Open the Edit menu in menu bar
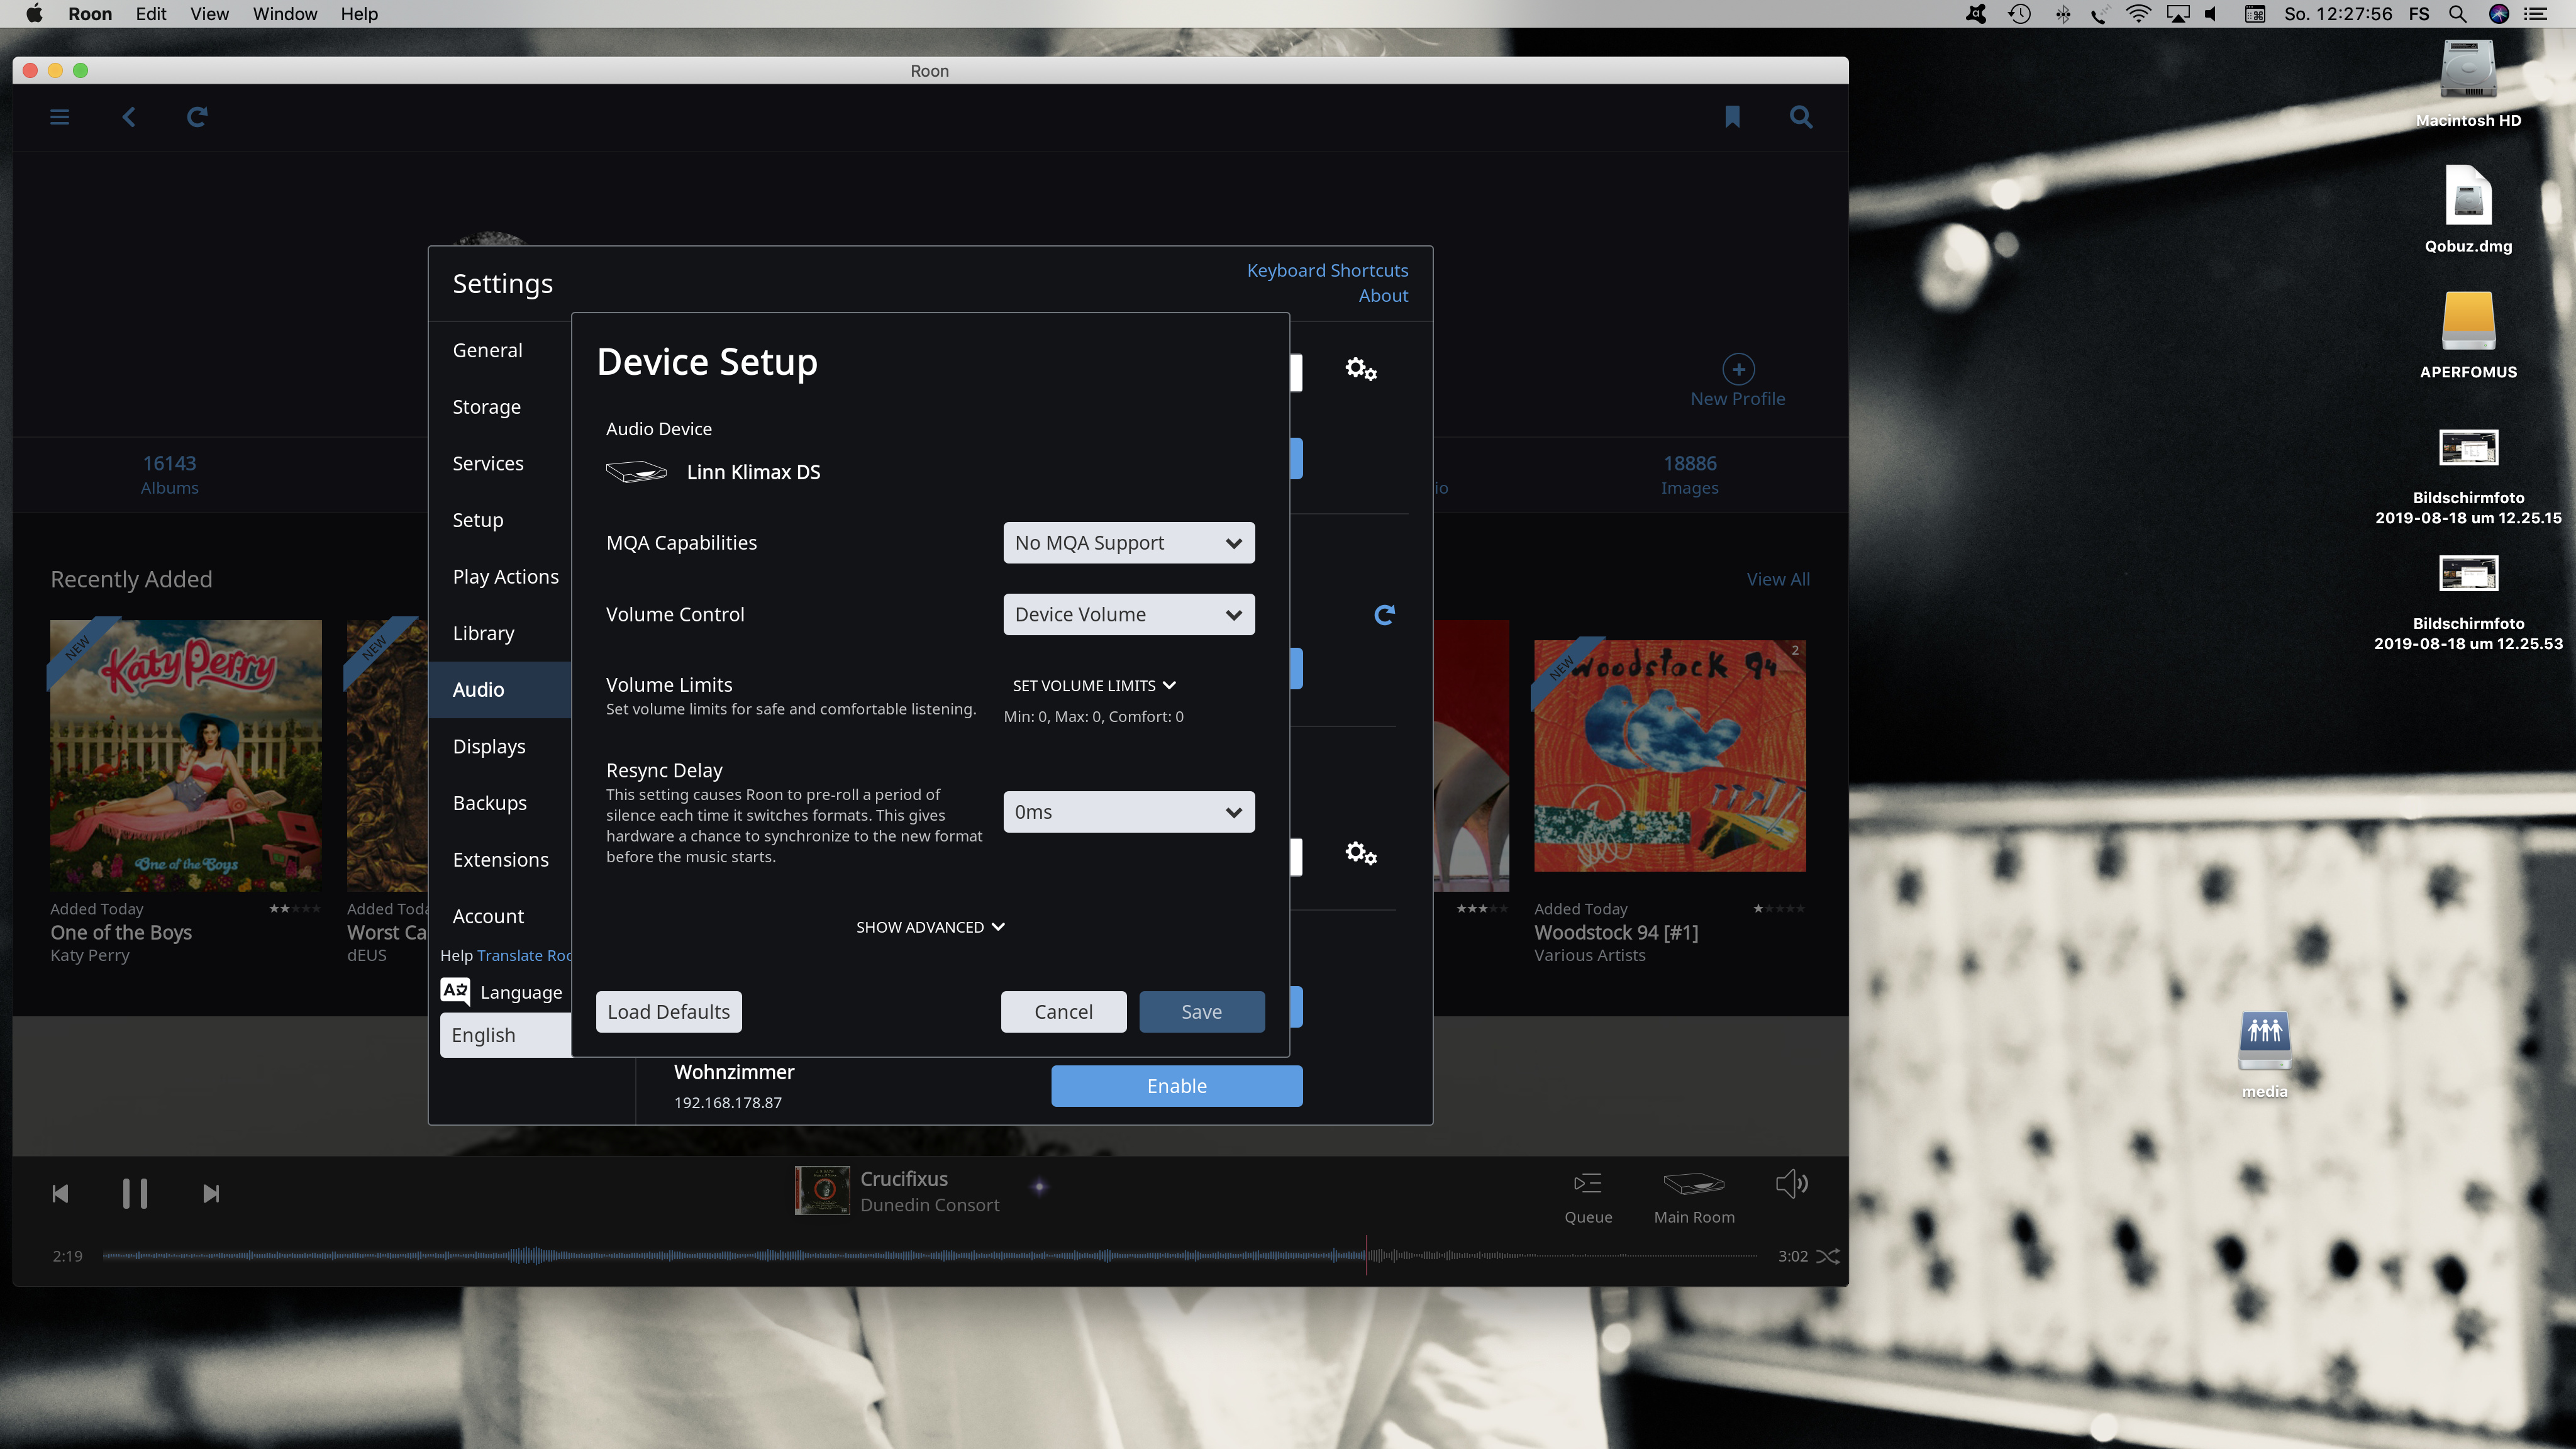Image resolution: width=2576 pixels, height=1449 pixels. point(151,14)
